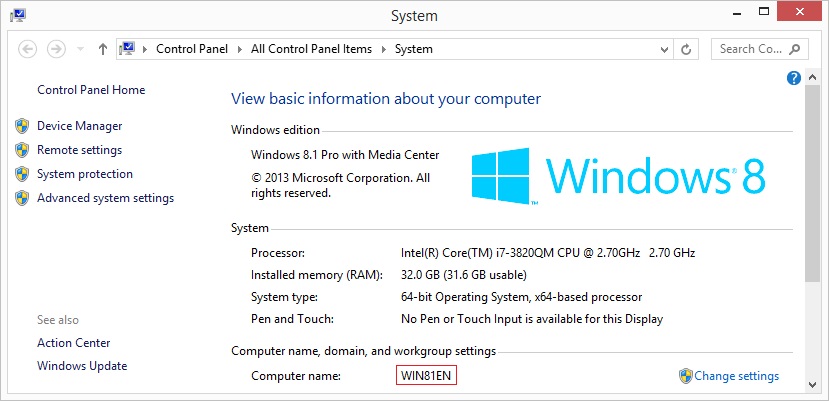Open System protection link
Screen dimensions: 829x401
point(85,174)
